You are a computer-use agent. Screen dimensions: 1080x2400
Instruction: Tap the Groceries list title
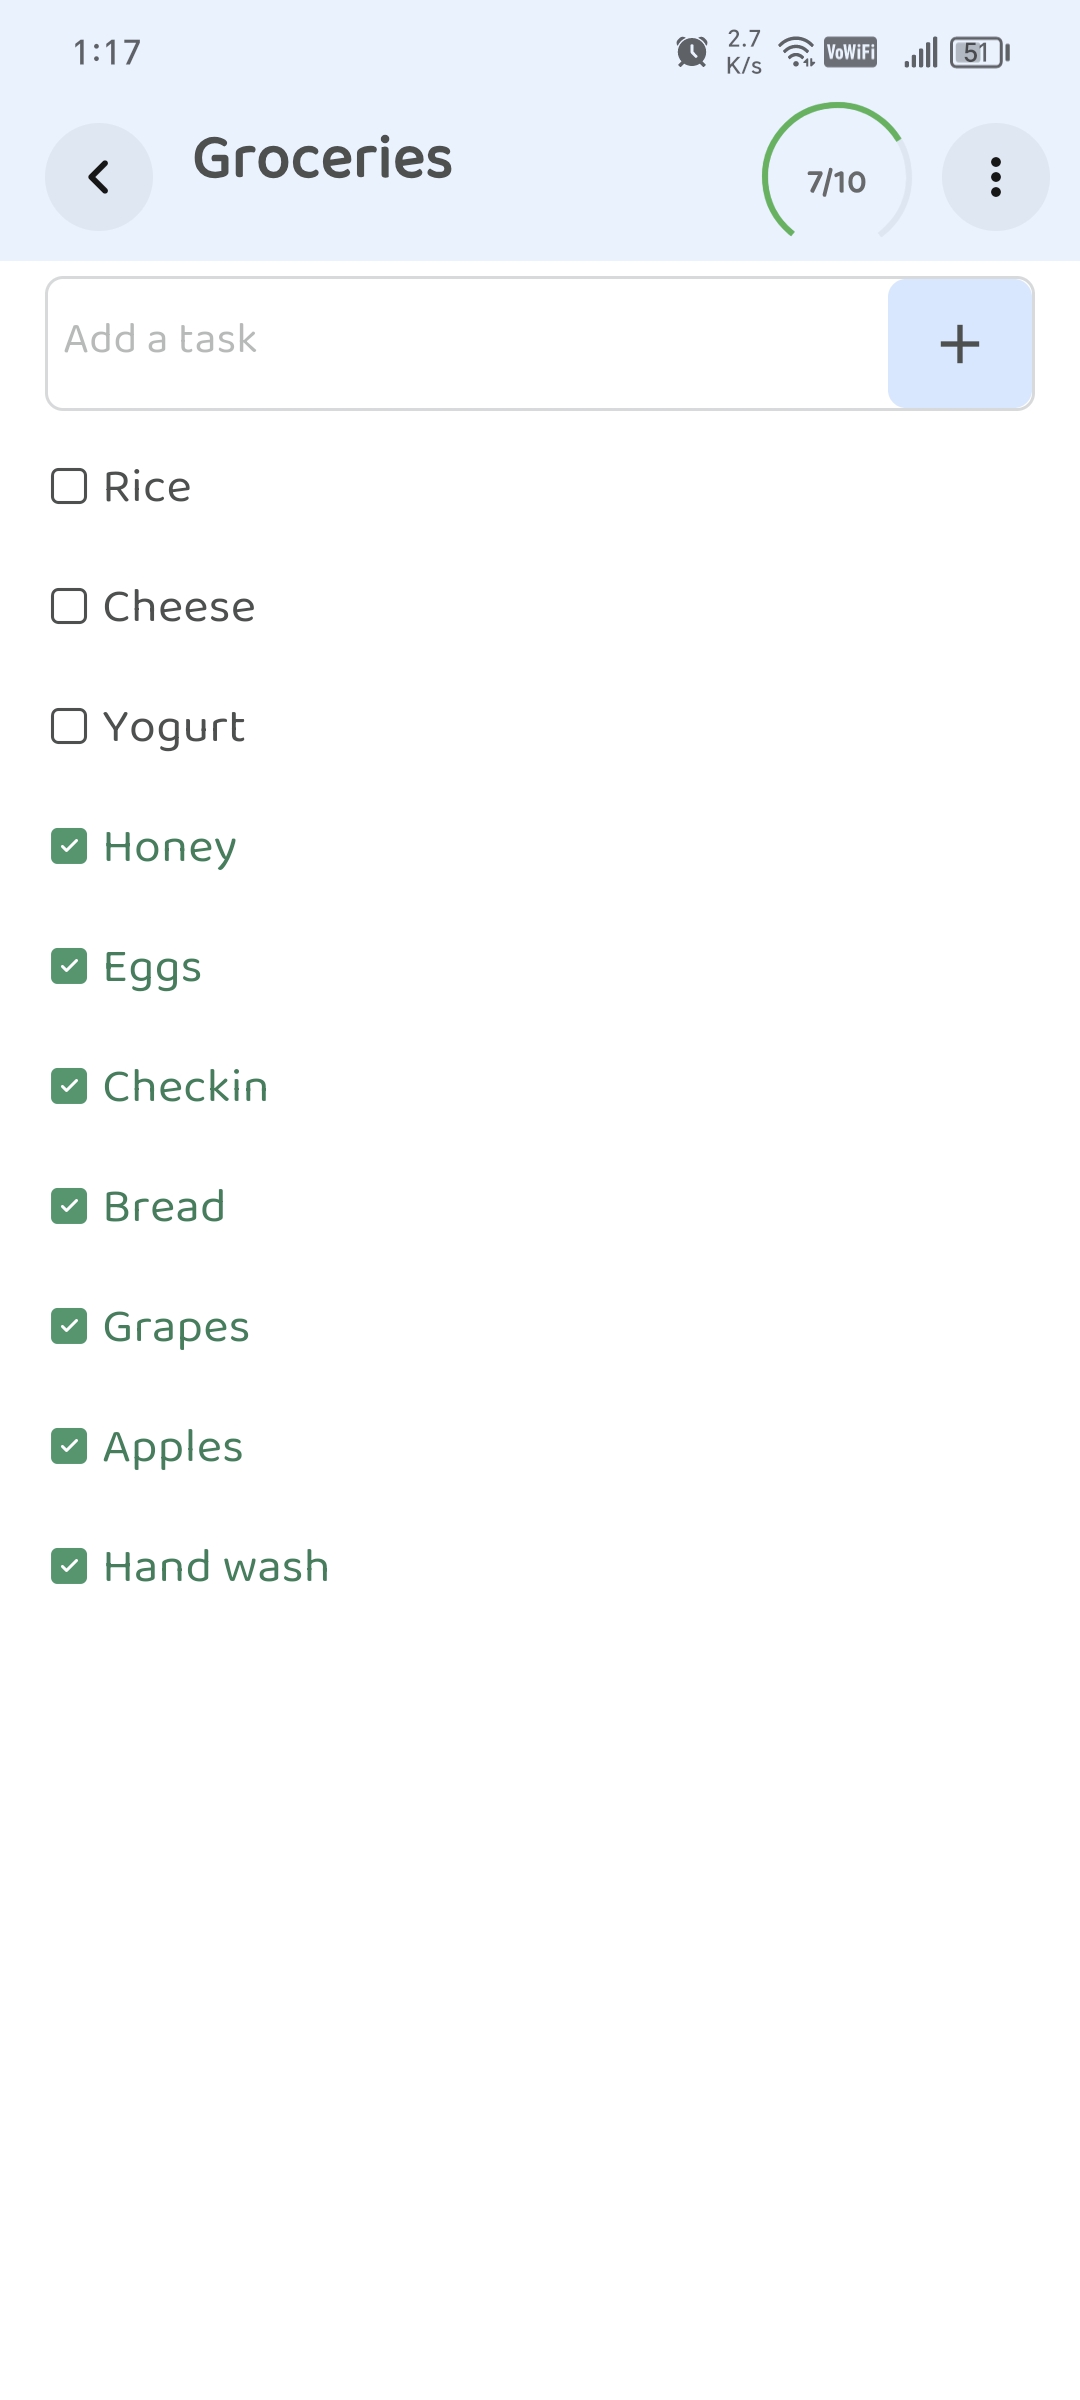[x=322, y=159]
